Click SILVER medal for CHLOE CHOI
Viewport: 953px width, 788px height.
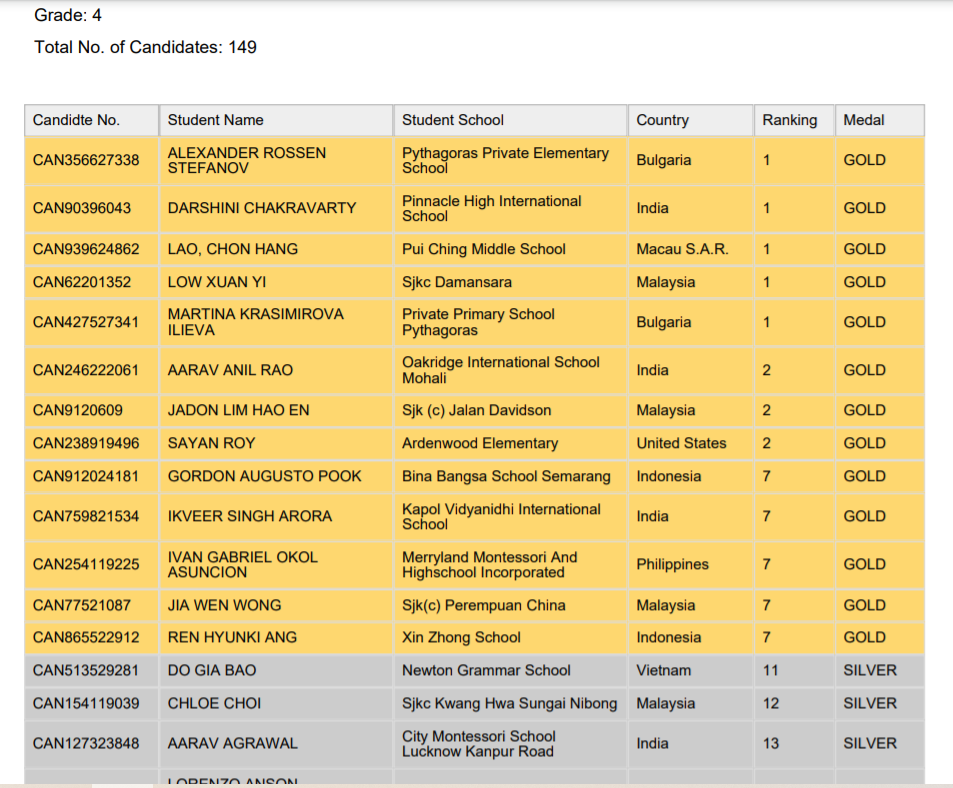click(x=869, y=703)
